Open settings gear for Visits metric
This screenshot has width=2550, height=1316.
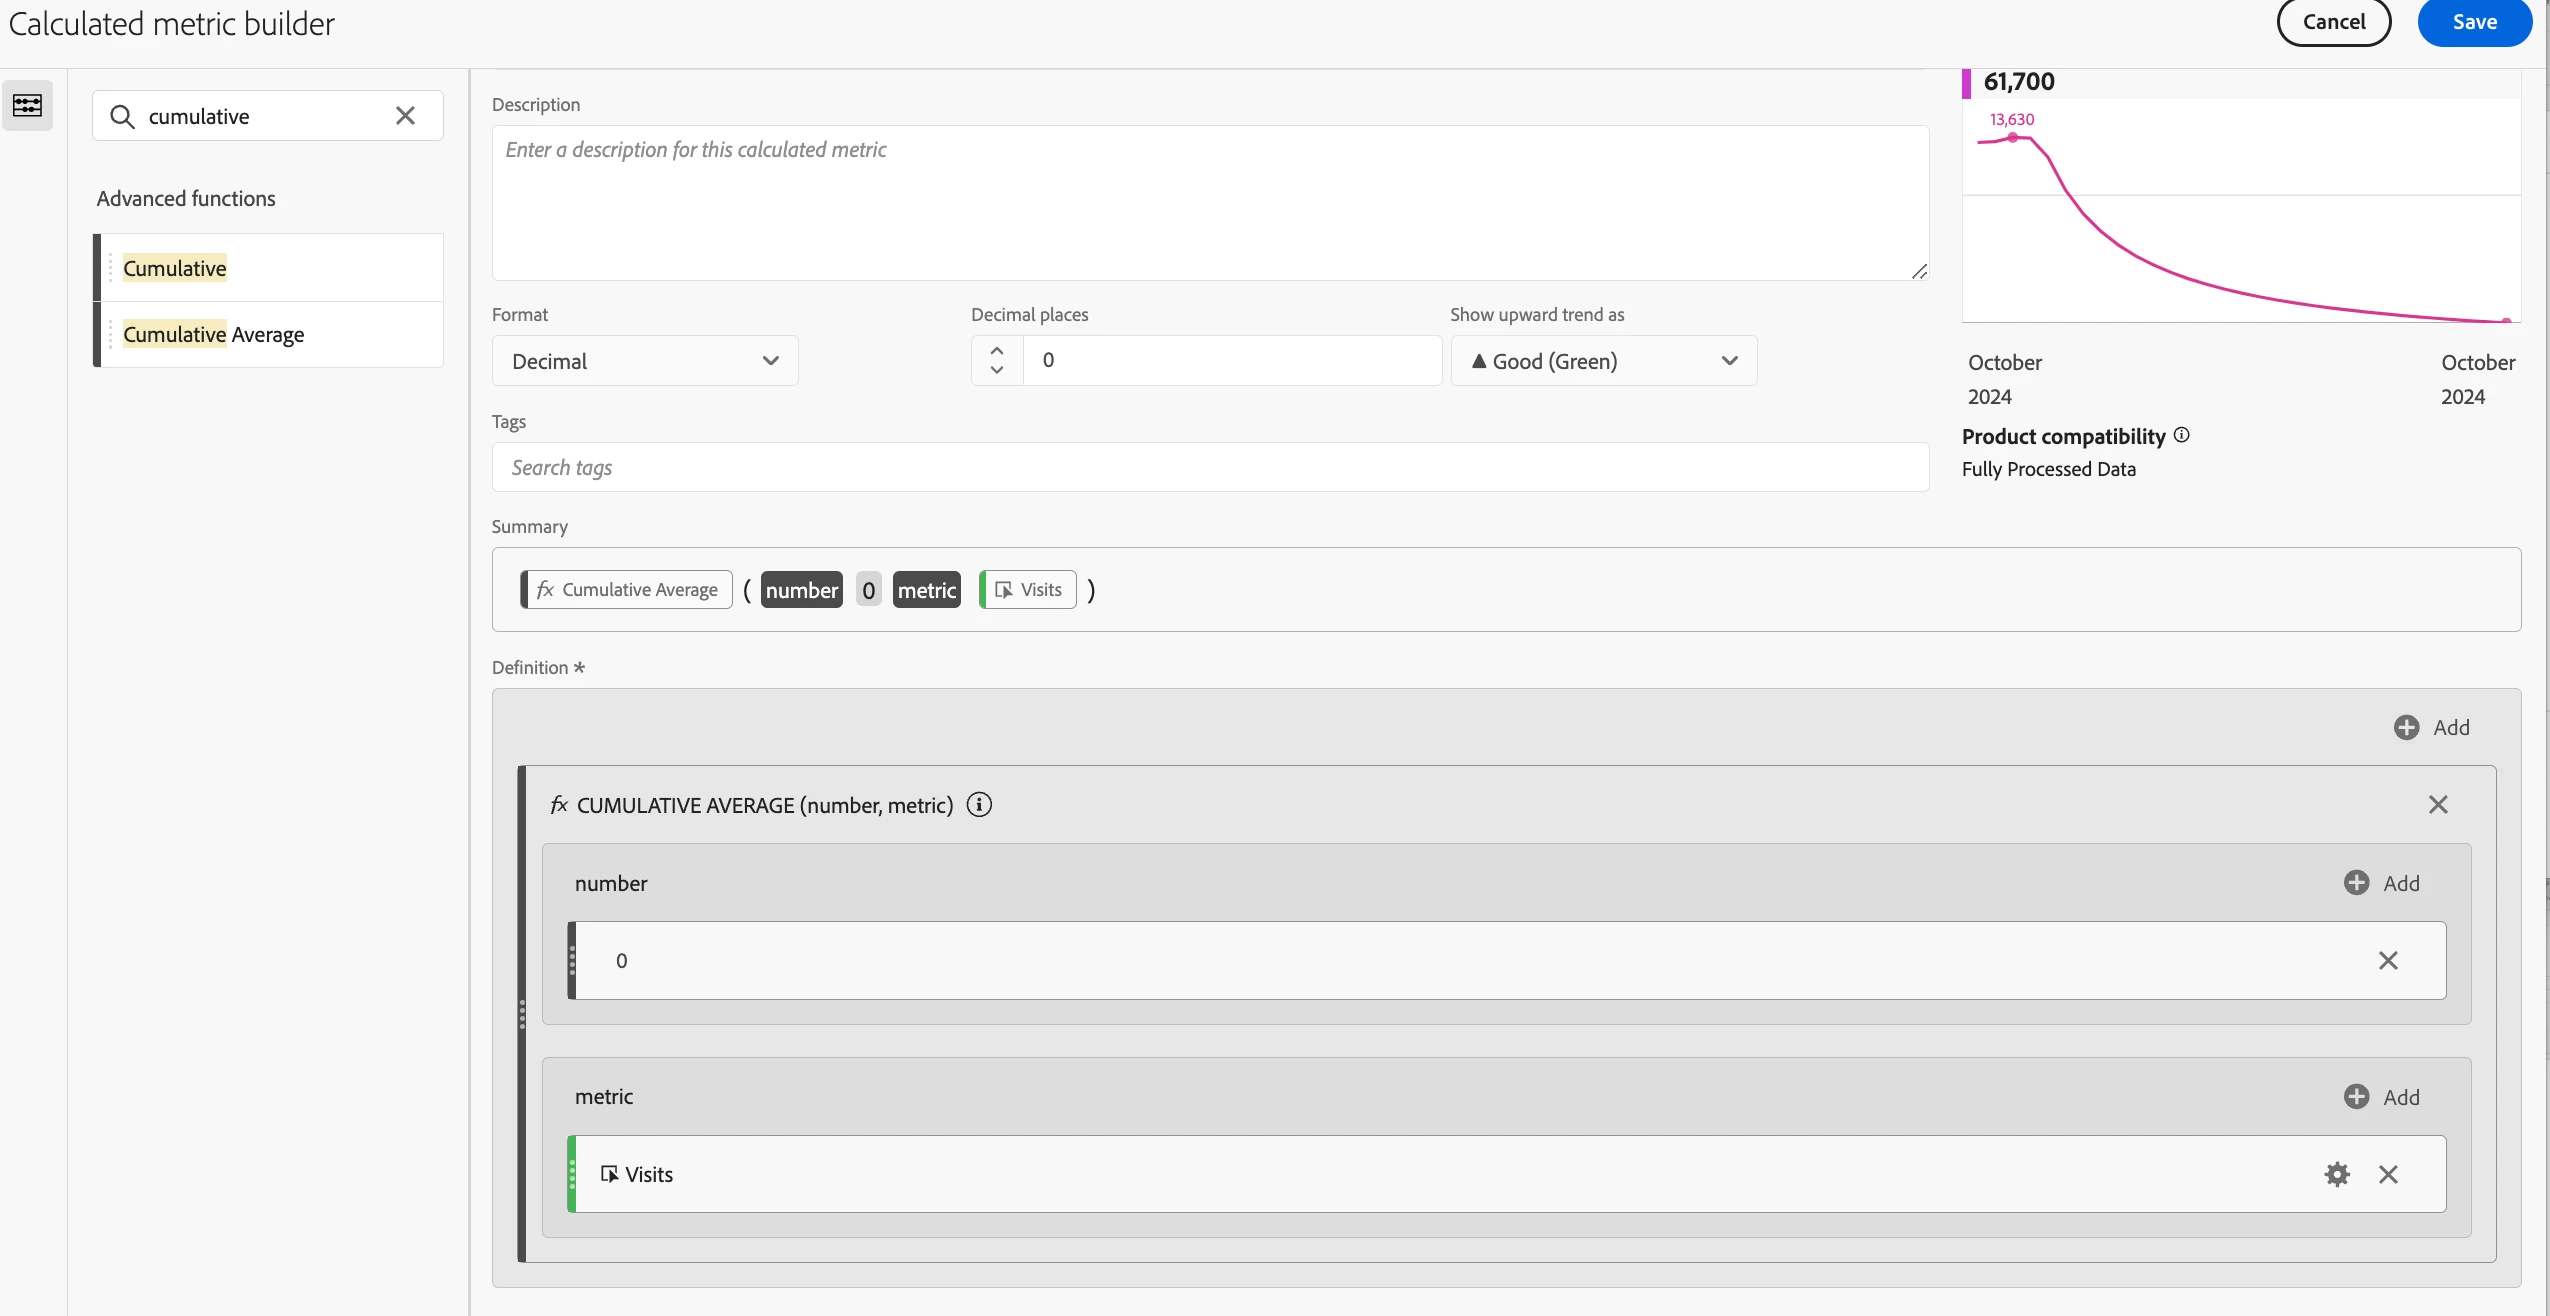pos(2336,1174)
